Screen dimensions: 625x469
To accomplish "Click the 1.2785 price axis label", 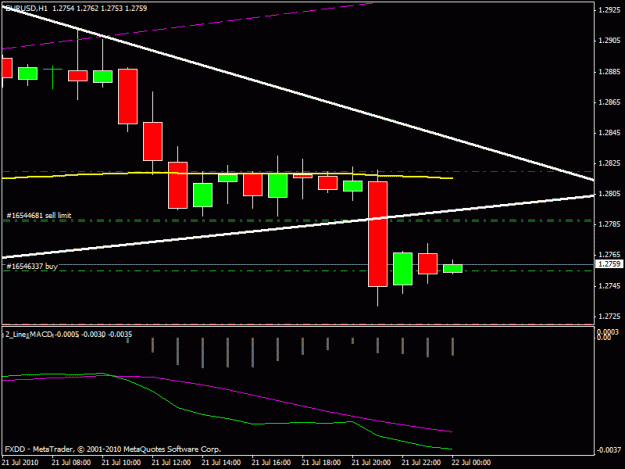I will 609,224.
